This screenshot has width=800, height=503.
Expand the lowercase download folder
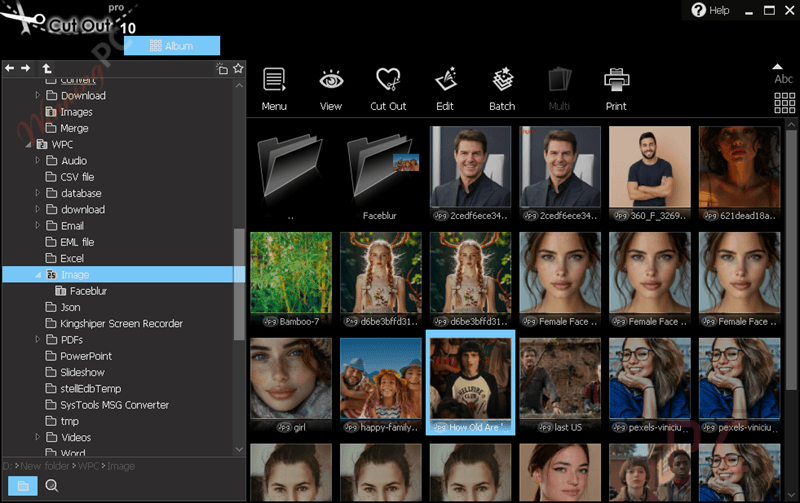coord(37,209)
